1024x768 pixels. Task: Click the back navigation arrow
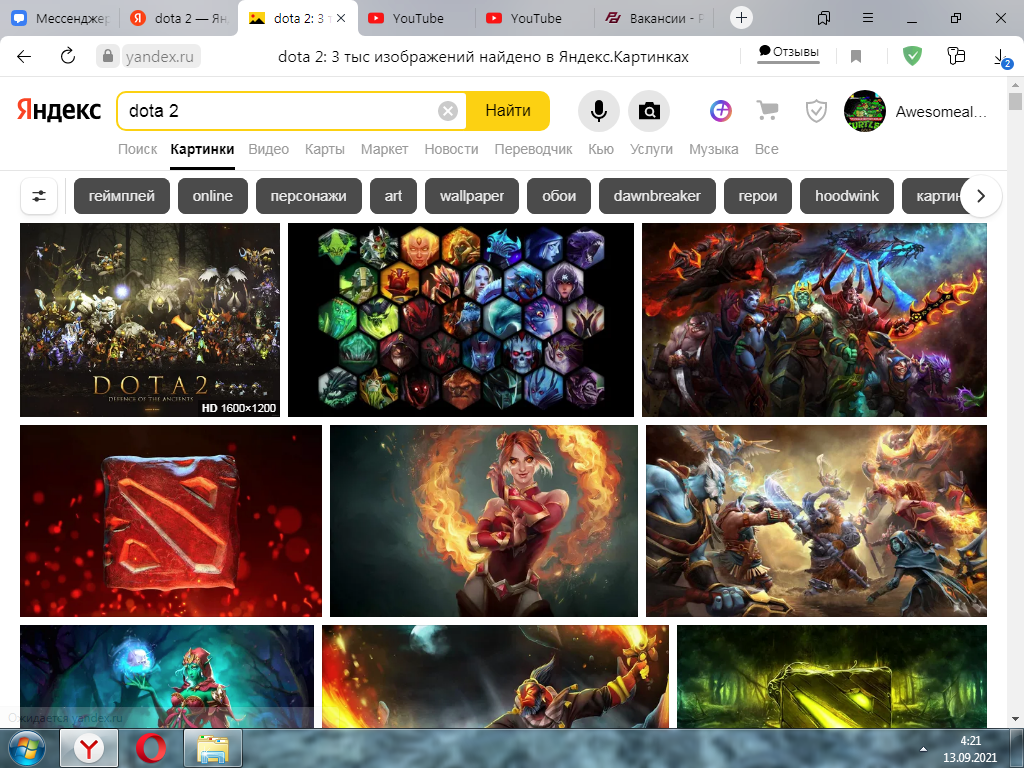coord(24,57)
